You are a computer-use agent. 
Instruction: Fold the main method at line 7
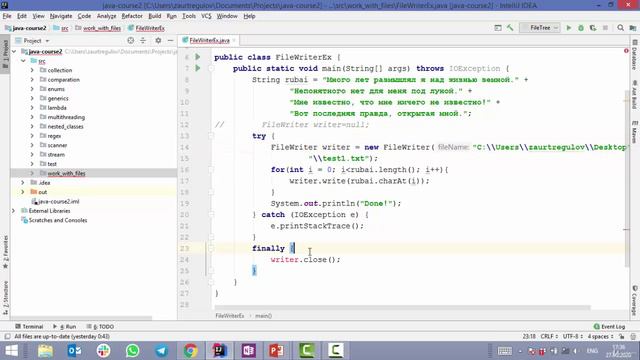point(211,68)
